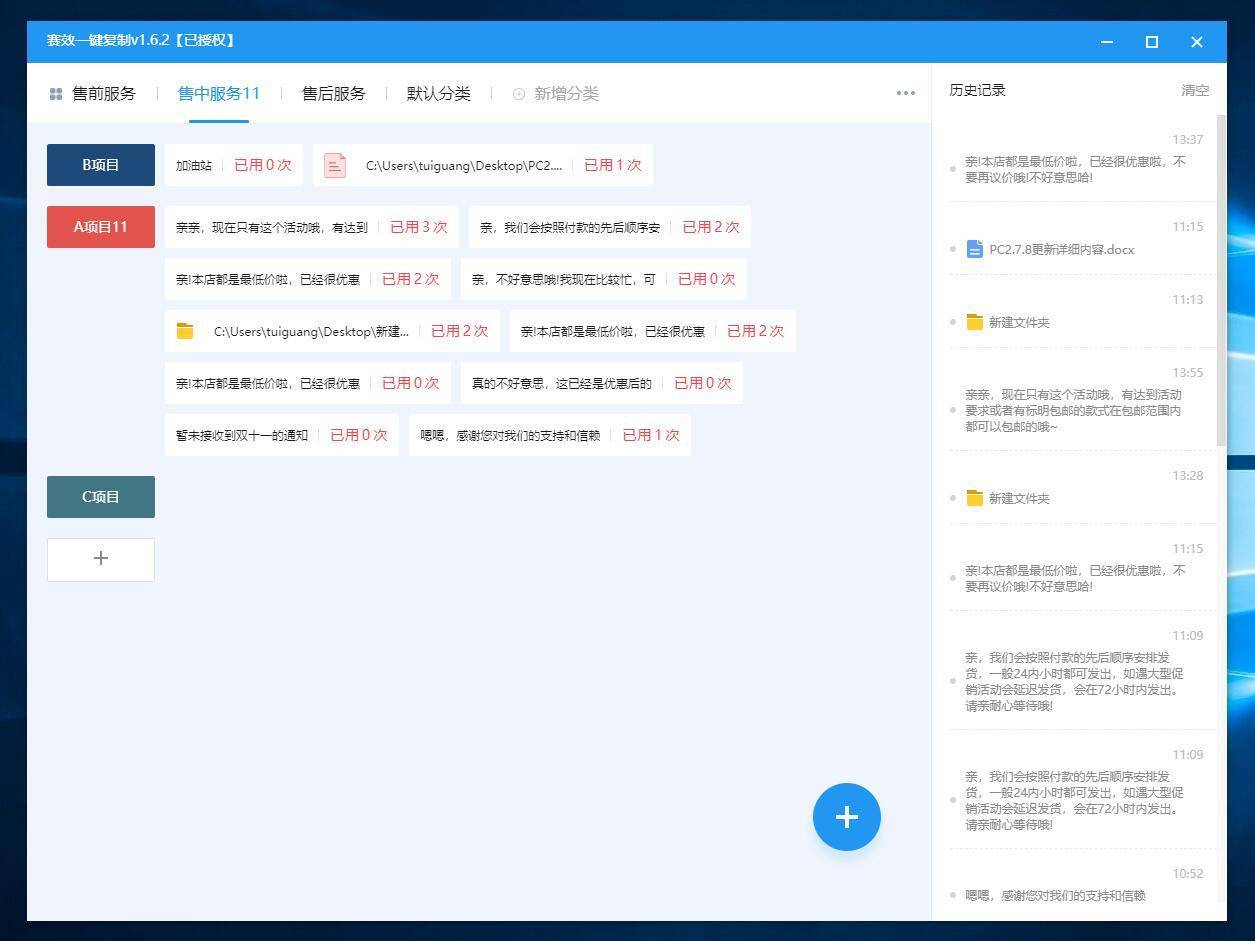Click 已用 1 次 label in B项目 row

tap(613, 165)
